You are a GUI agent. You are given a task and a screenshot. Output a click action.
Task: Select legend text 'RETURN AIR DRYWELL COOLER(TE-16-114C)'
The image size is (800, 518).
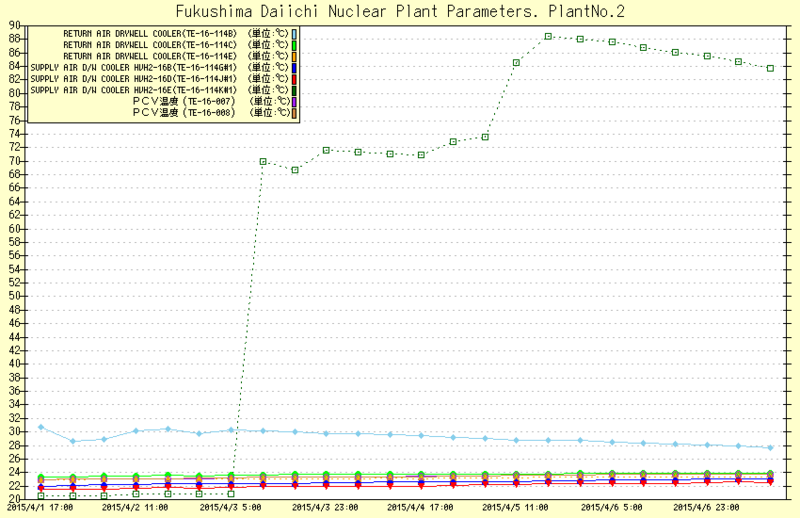(x=150, y=45)
